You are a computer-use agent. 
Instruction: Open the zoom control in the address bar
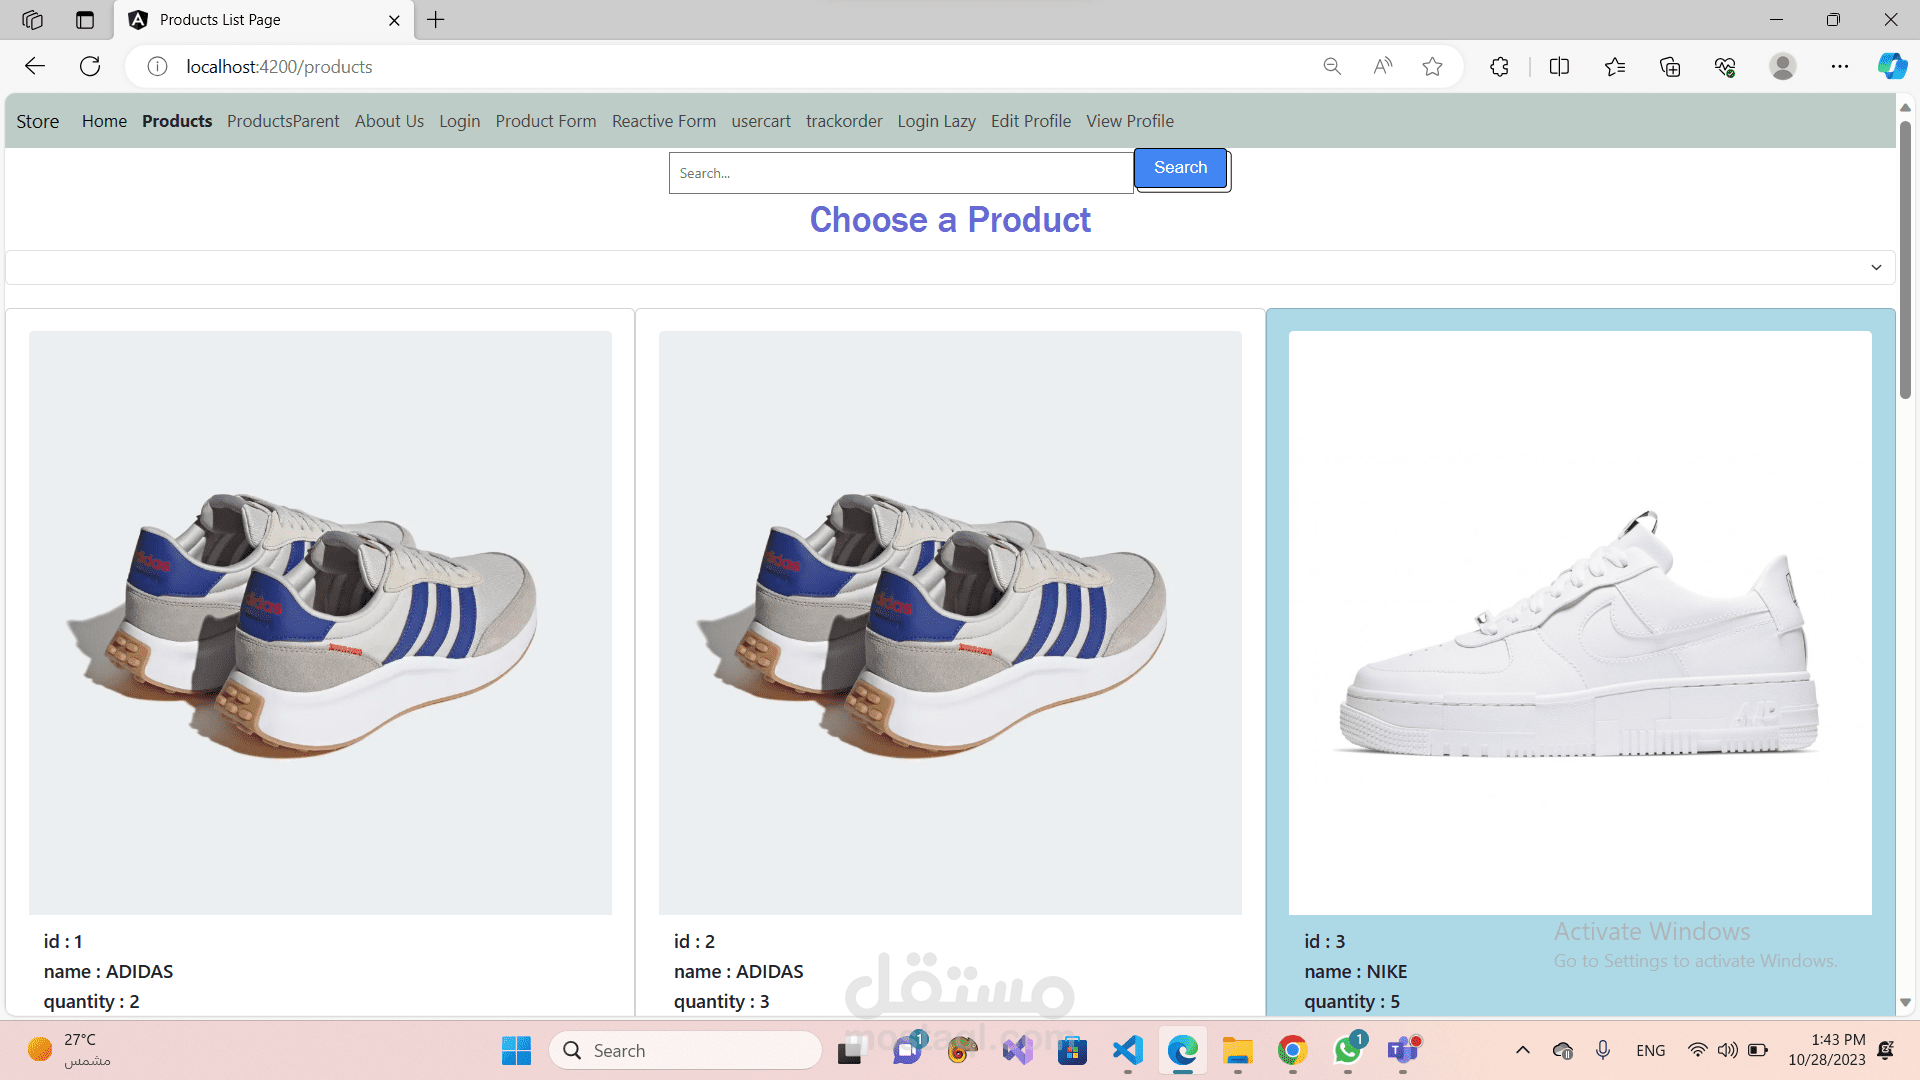coord(1332,67)
